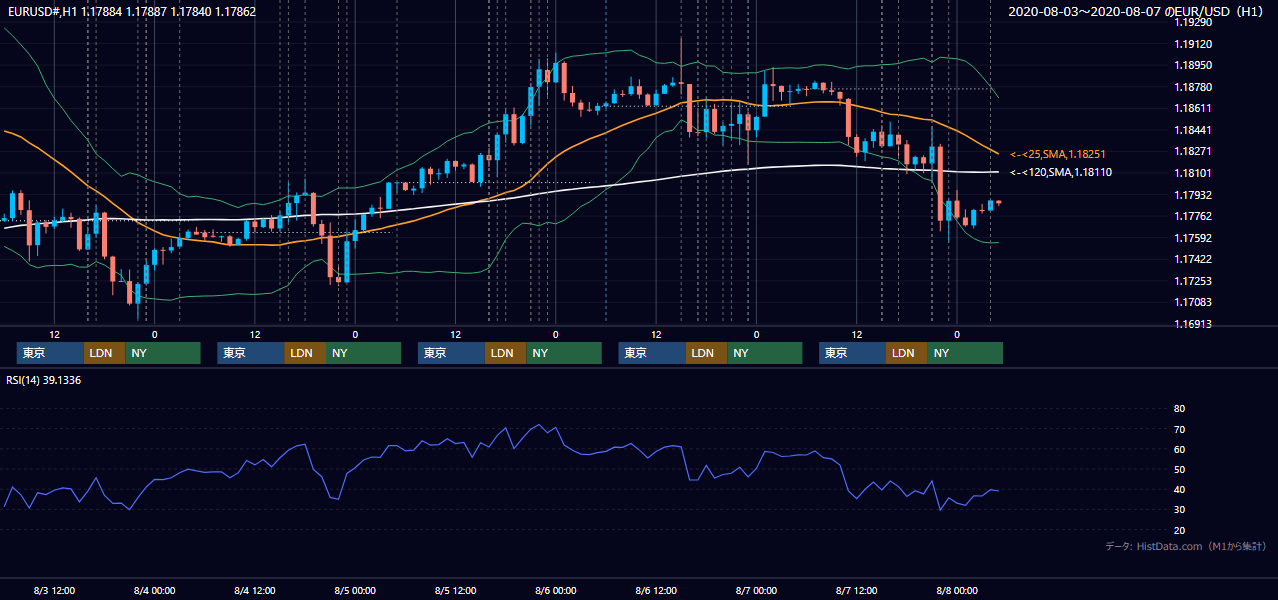Click RSI scale level 40
This screenshot has height=600, width=1278.
point(1179,489)
